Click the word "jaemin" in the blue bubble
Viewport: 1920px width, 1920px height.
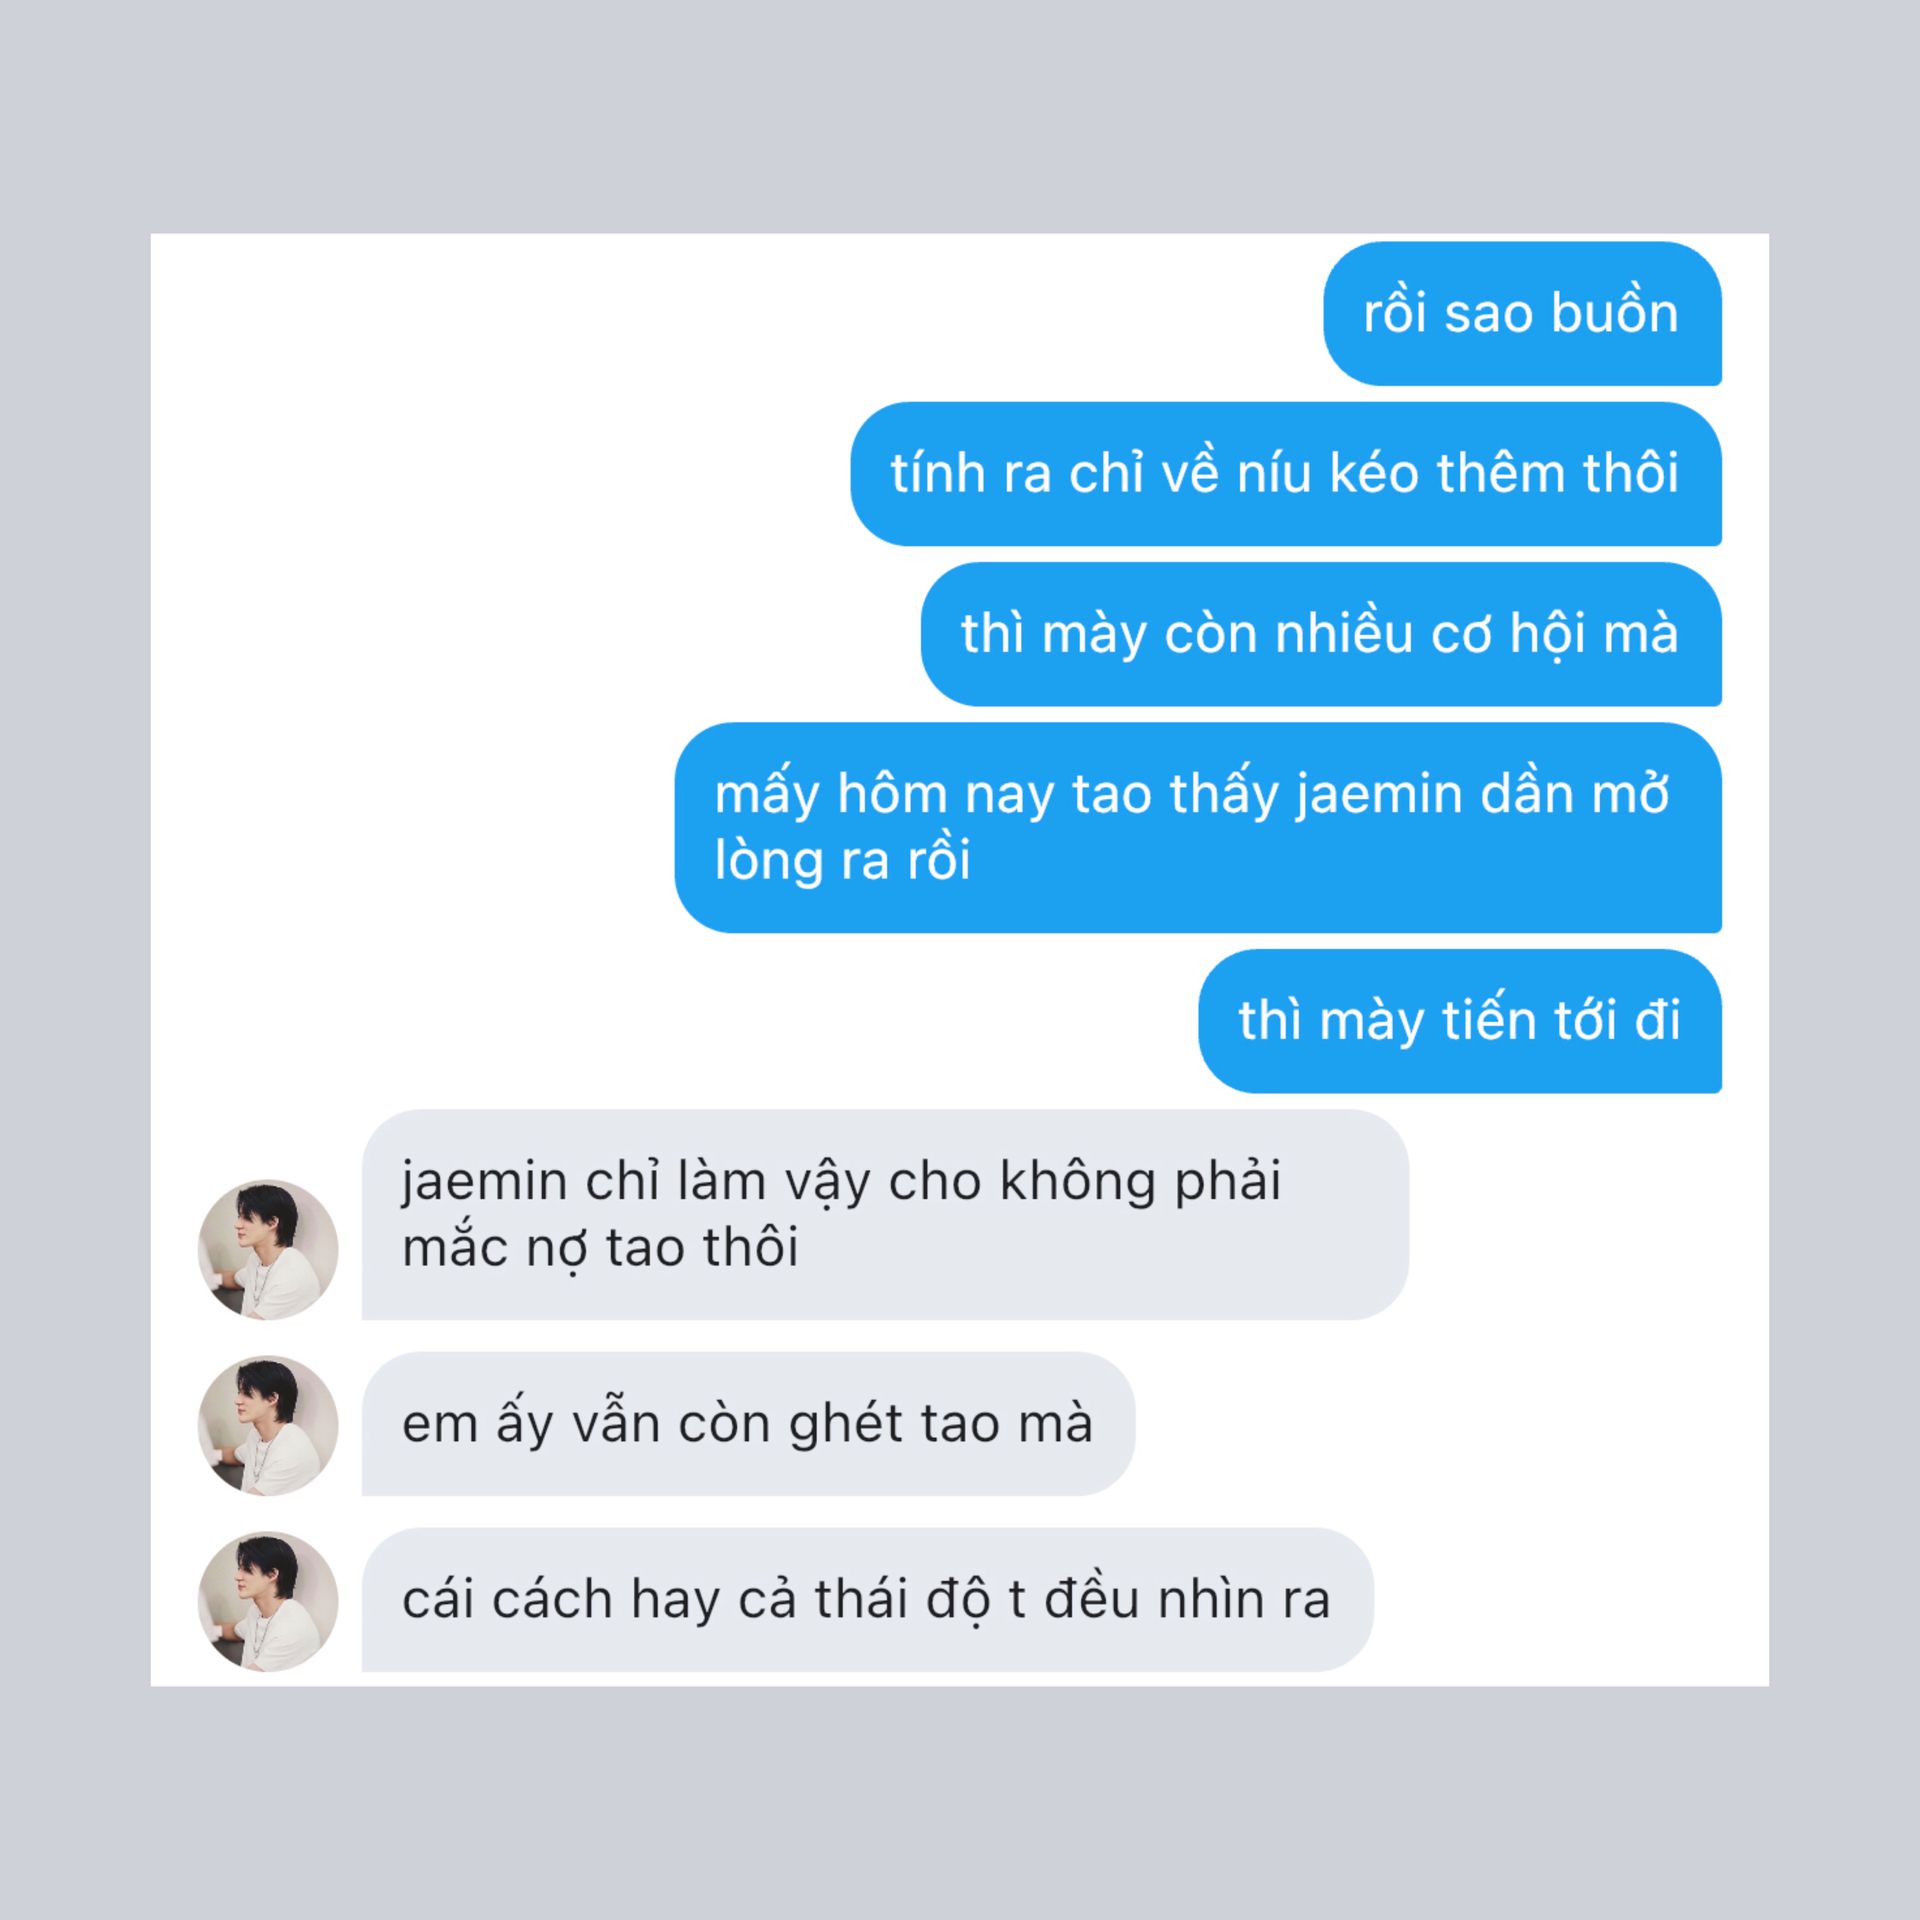click(x=1379, y=796)
